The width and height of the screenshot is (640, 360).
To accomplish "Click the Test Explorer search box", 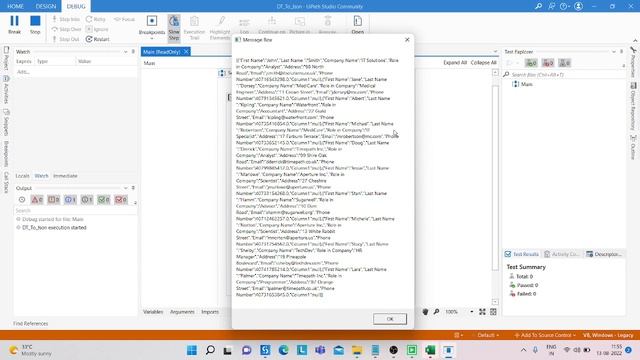I will (563, 75).
